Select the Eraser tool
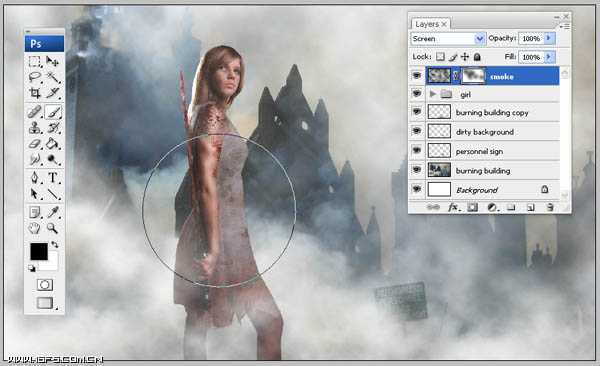This screenshot has height=366, width=600. (x=35, y=144)
